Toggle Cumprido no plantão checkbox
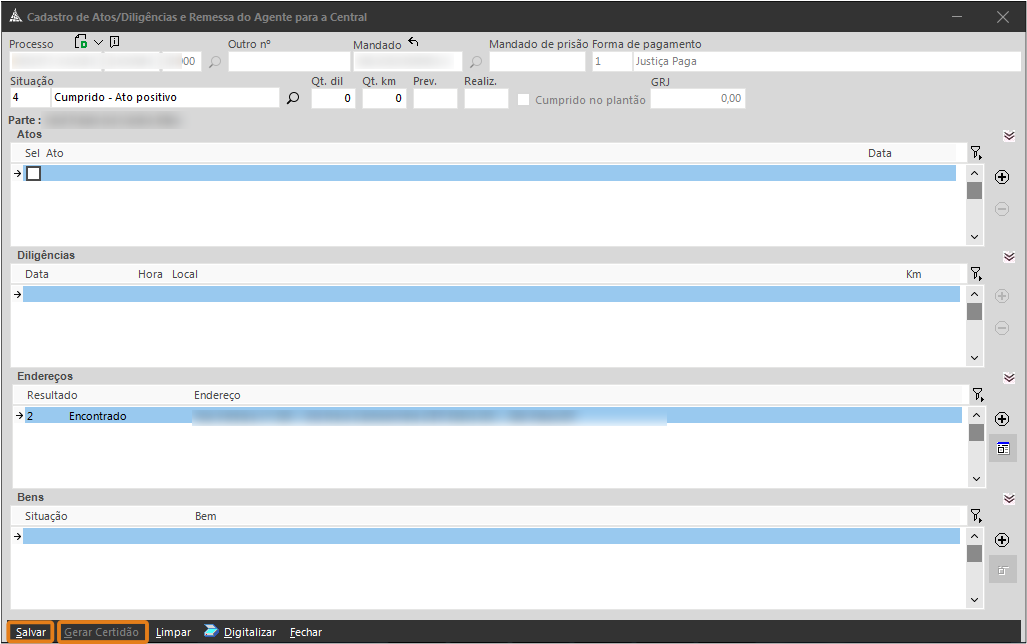 click(523, 100)
